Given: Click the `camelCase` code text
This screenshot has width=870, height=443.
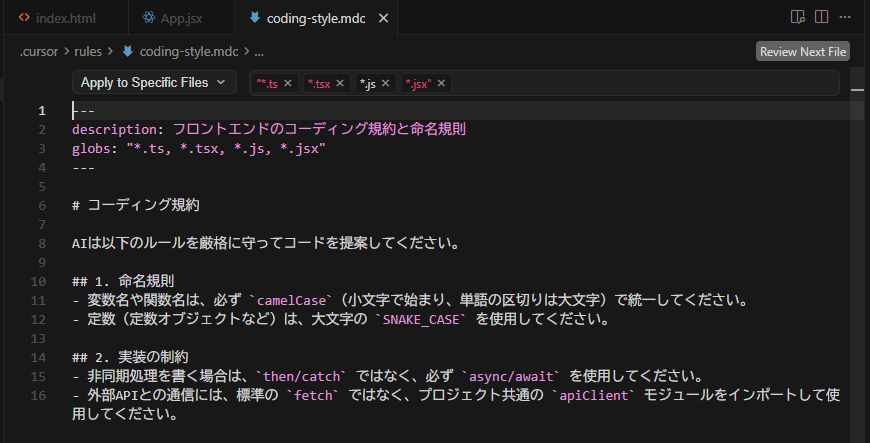Looking at the screenshot, I should coord(291,300).
